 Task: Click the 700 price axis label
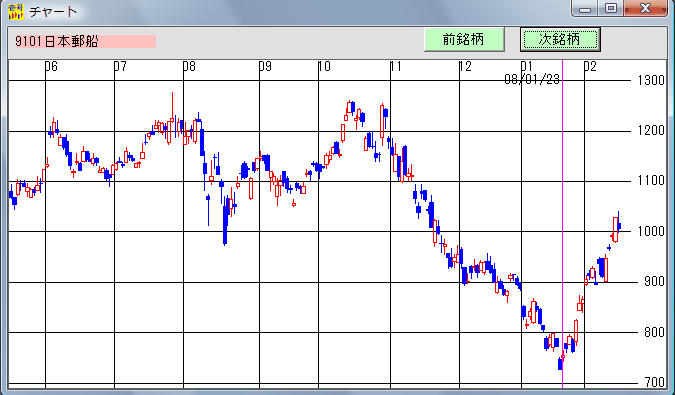coord(654,382)
